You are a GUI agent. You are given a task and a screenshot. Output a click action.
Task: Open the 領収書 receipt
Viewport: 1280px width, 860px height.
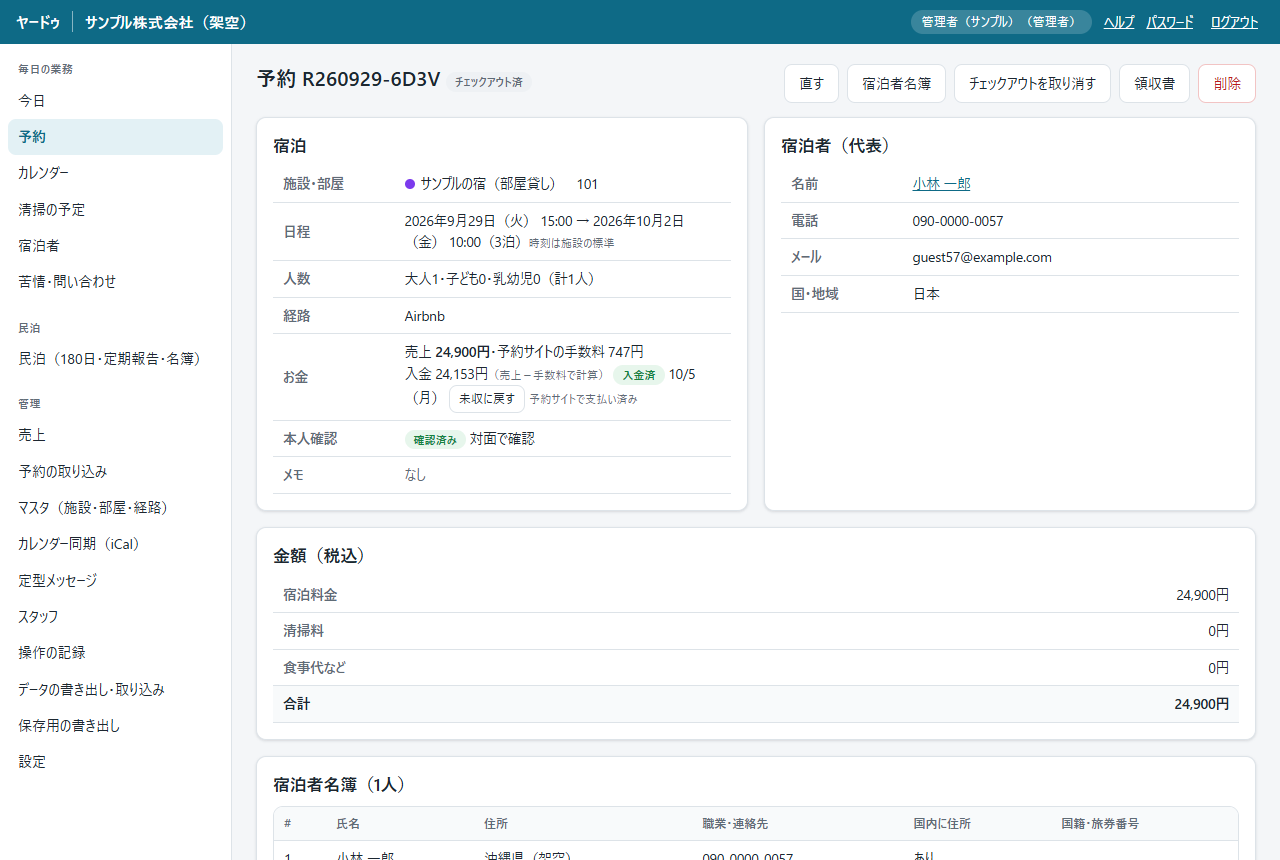(1154, 84)
